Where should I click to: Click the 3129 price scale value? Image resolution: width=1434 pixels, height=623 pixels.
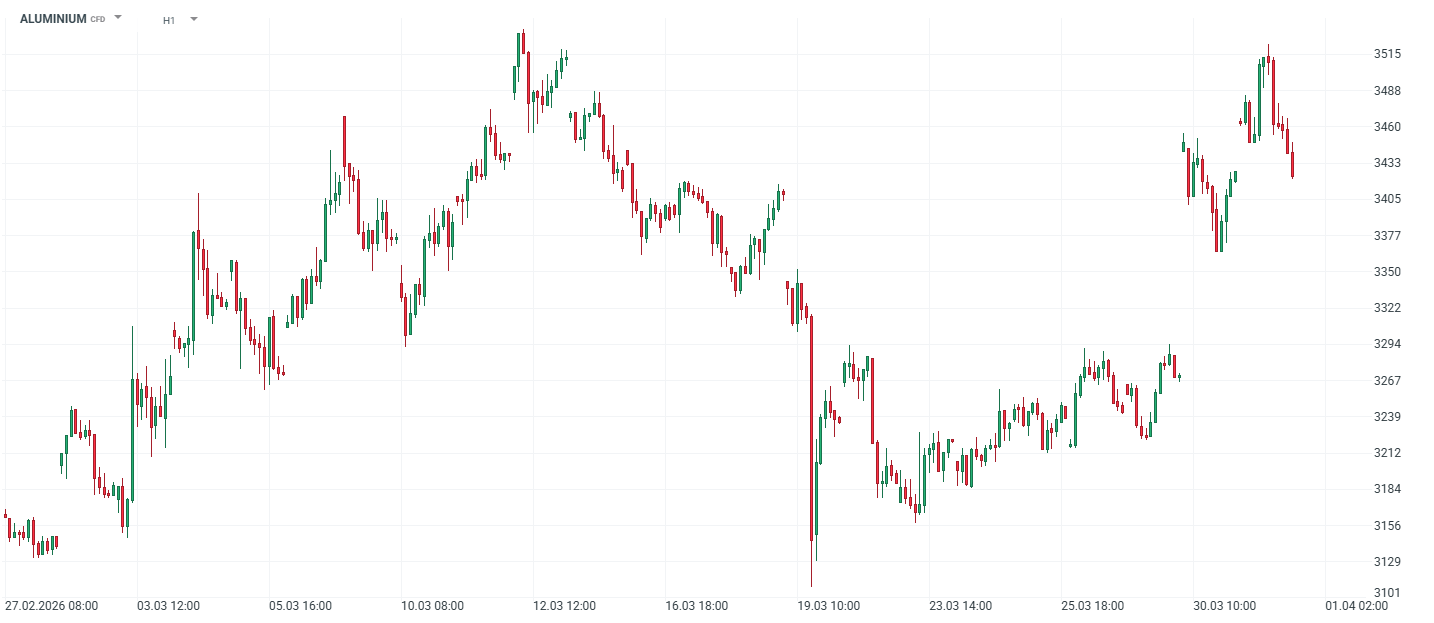[x=1387, y=562]
